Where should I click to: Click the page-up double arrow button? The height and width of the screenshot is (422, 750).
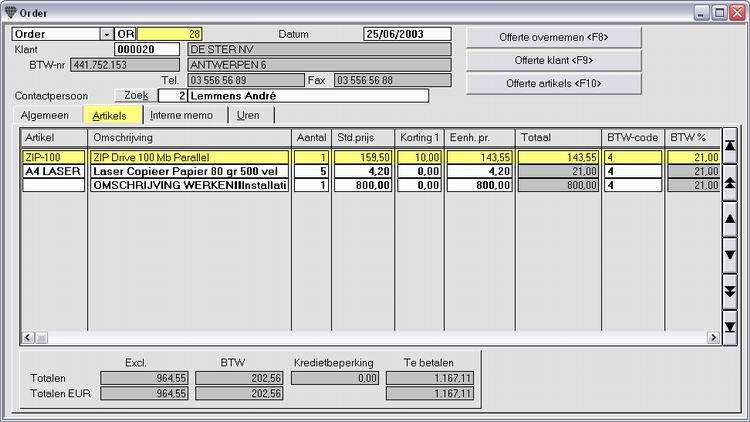coord(729,182)
